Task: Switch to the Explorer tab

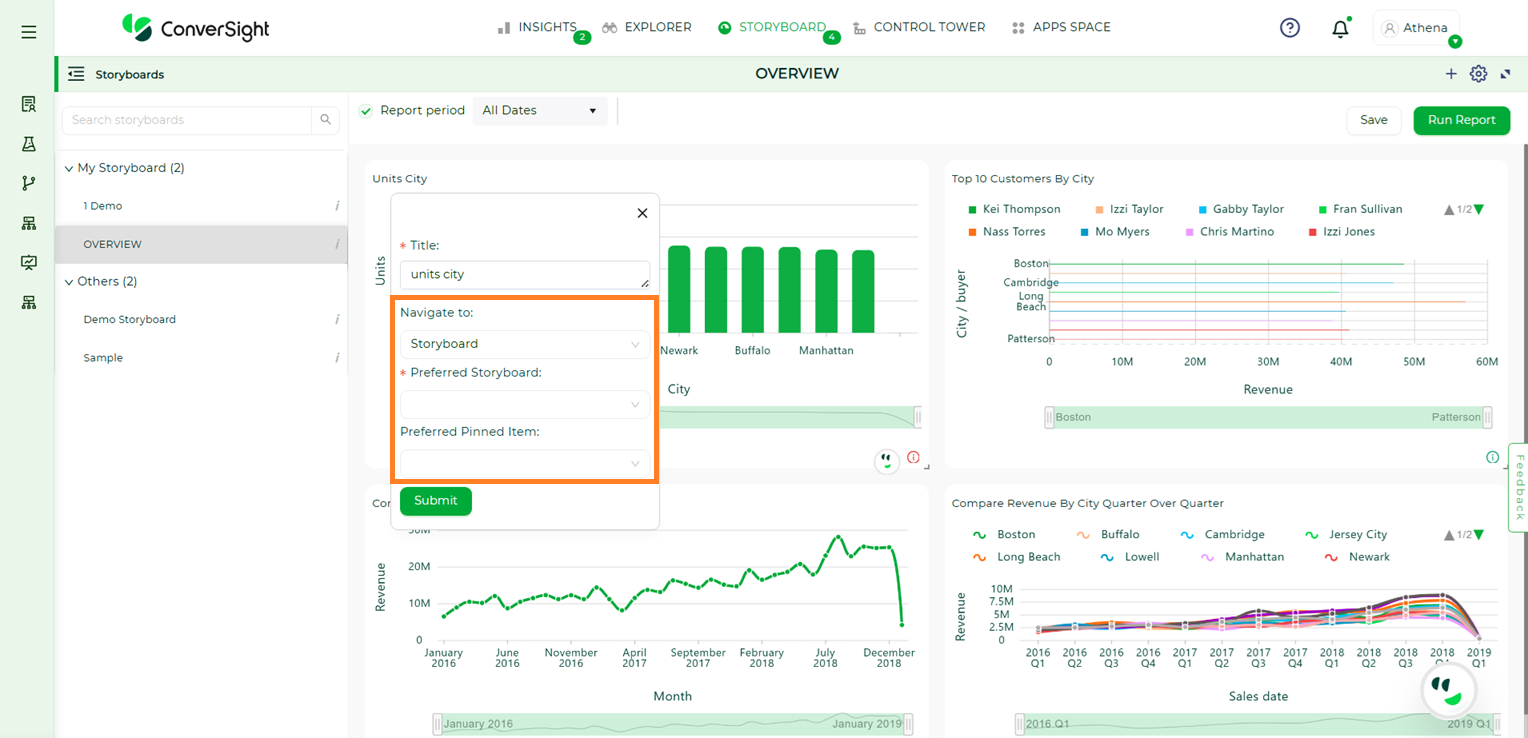Action: (647, 27)
